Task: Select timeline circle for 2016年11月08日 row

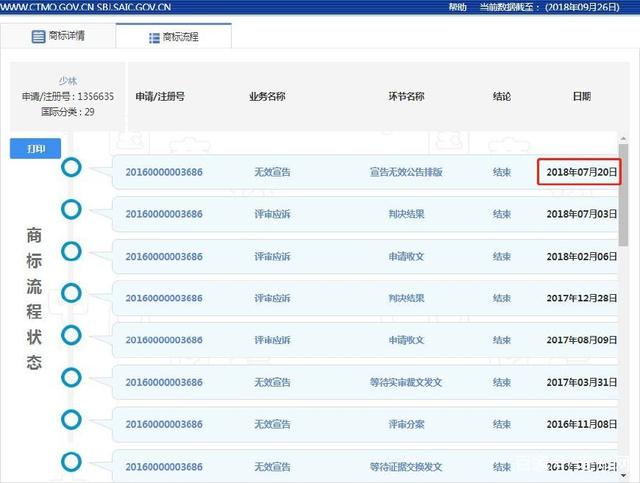Action: tap(71, 419)
